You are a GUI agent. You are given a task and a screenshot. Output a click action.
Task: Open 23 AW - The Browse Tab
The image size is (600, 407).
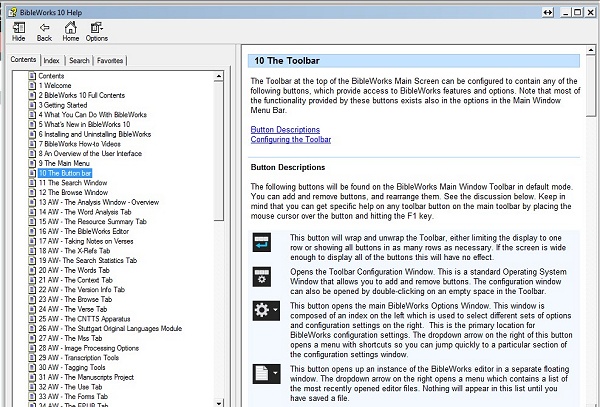click(75, 299)
